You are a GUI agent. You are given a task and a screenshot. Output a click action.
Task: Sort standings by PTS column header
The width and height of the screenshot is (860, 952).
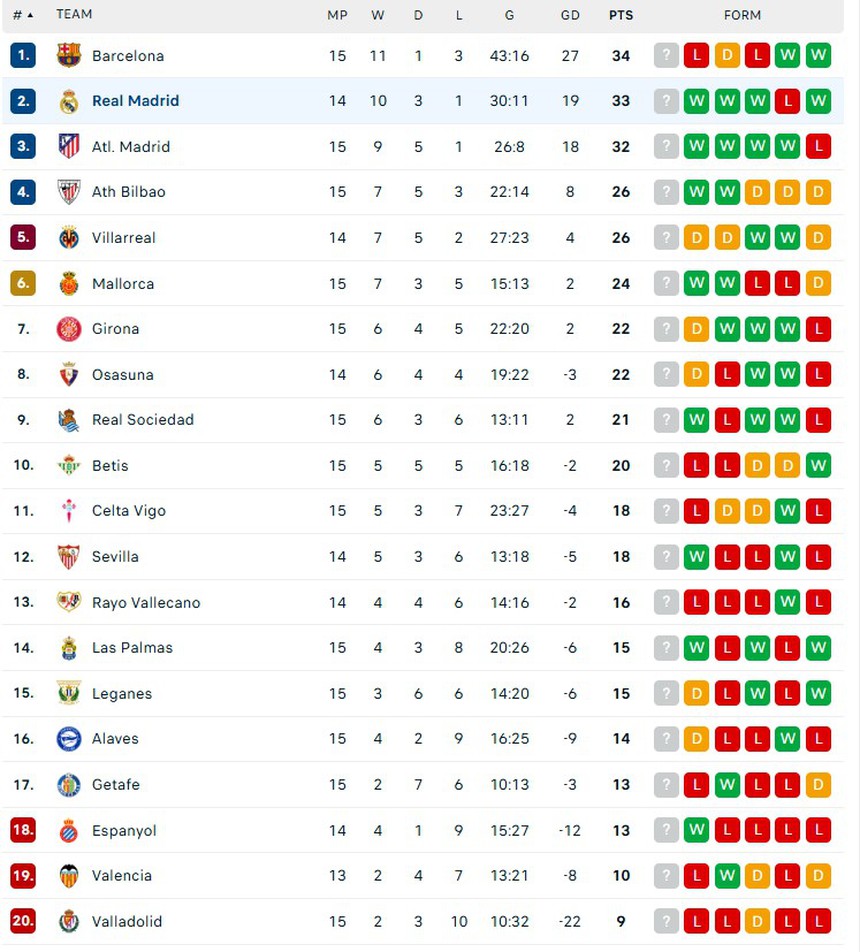tap(621, 15)
